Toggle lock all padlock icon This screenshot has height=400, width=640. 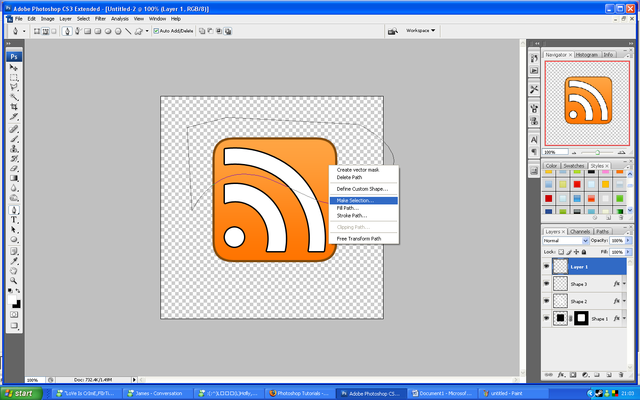click(584, 252)
